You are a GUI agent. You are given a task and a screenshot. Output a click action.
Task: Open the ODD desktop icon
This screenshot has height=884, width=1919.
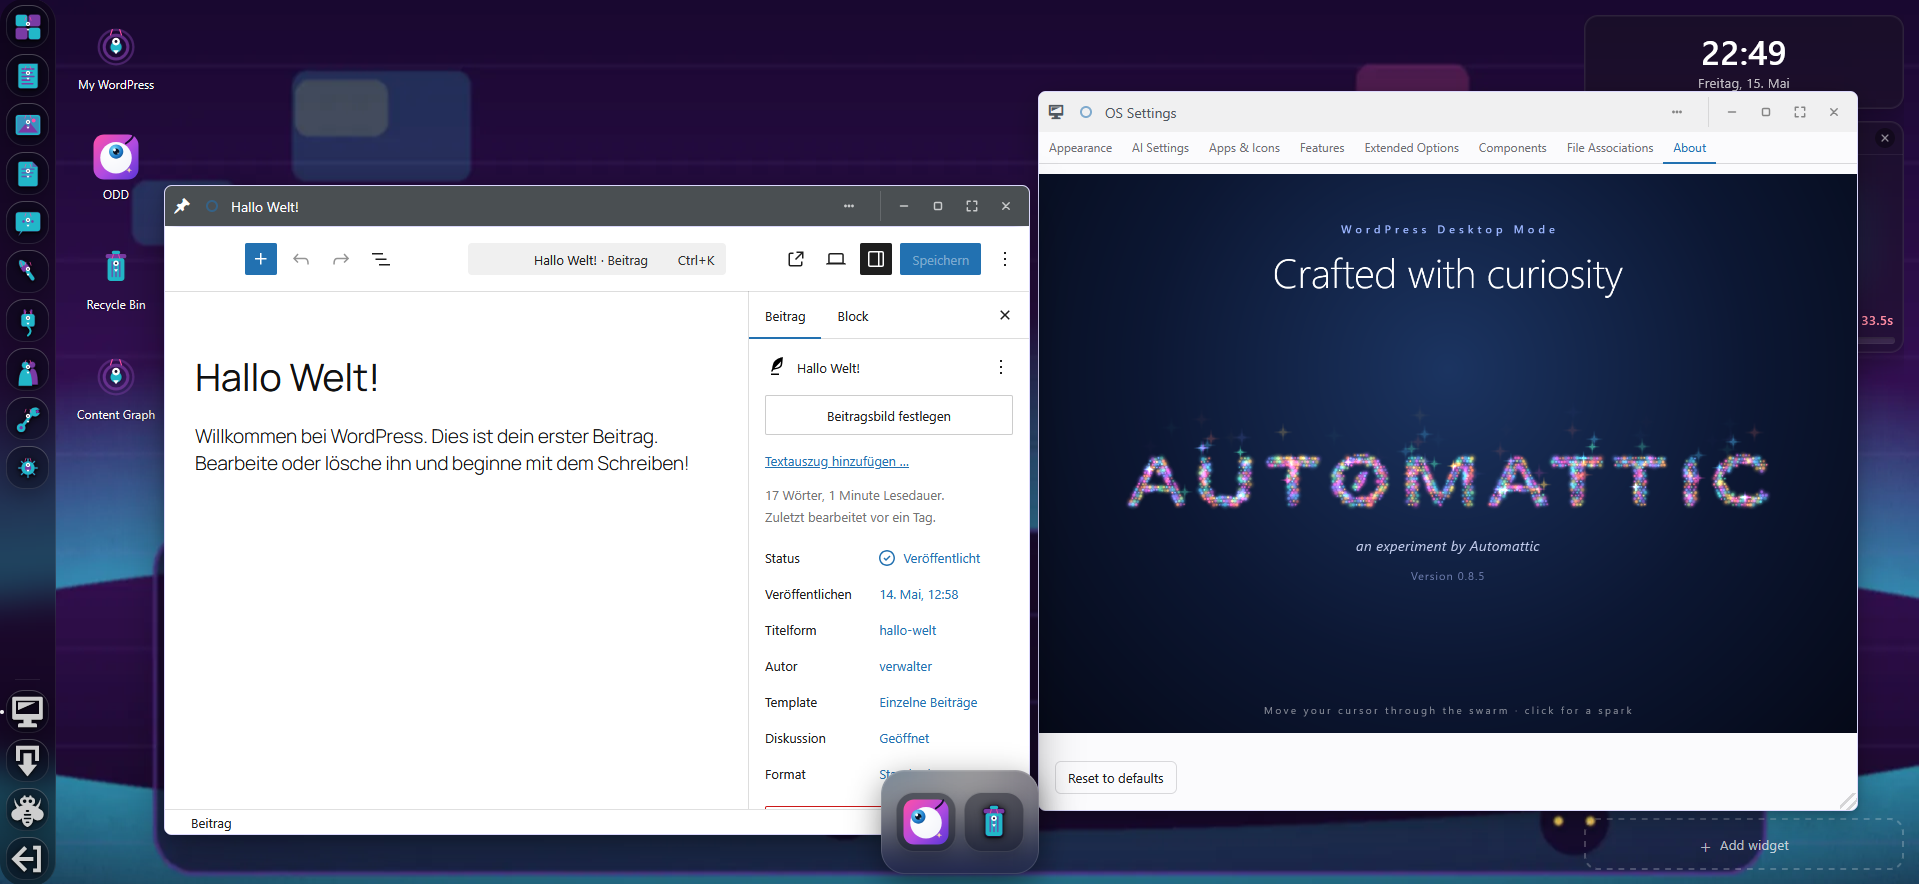click(x=116, y=168)
